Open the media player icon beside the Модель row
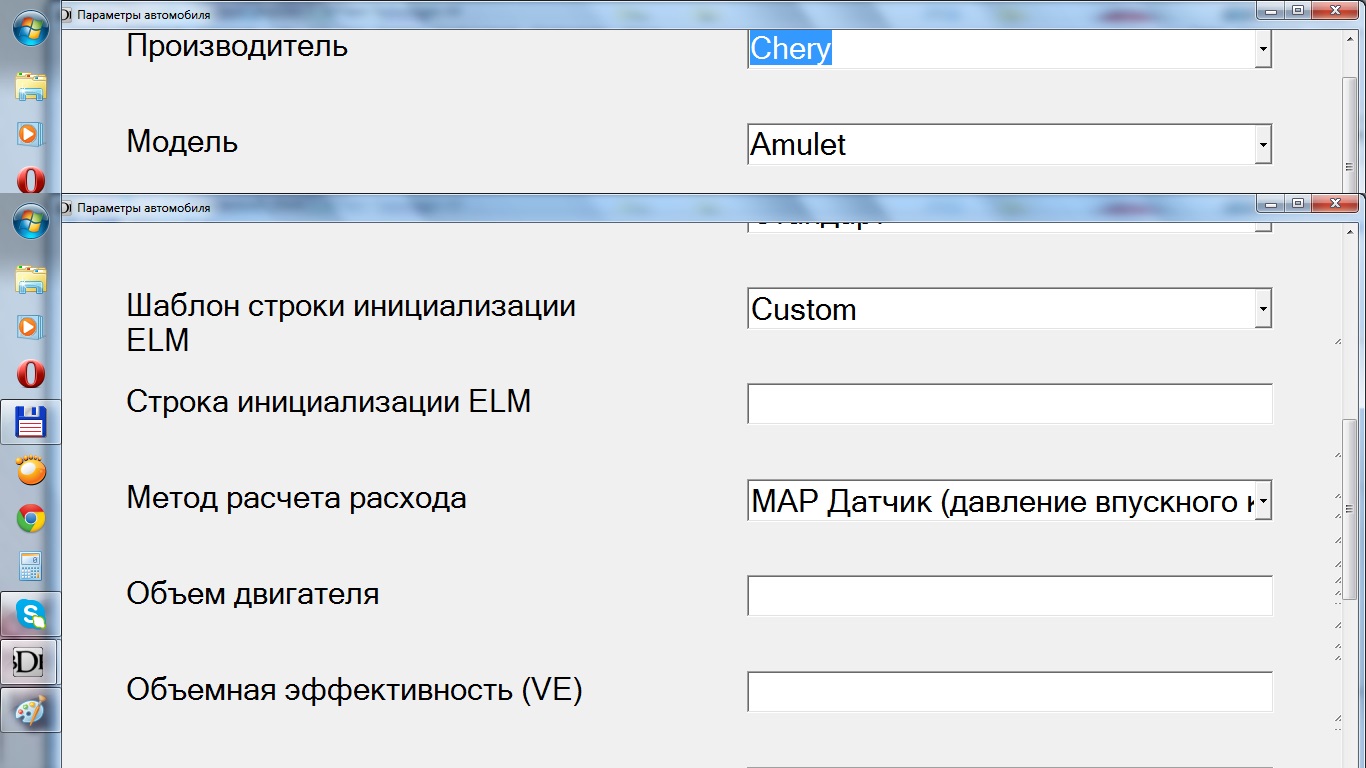Image resolution: width=1366 pixels, height=768 pixels. pos(31,133)
